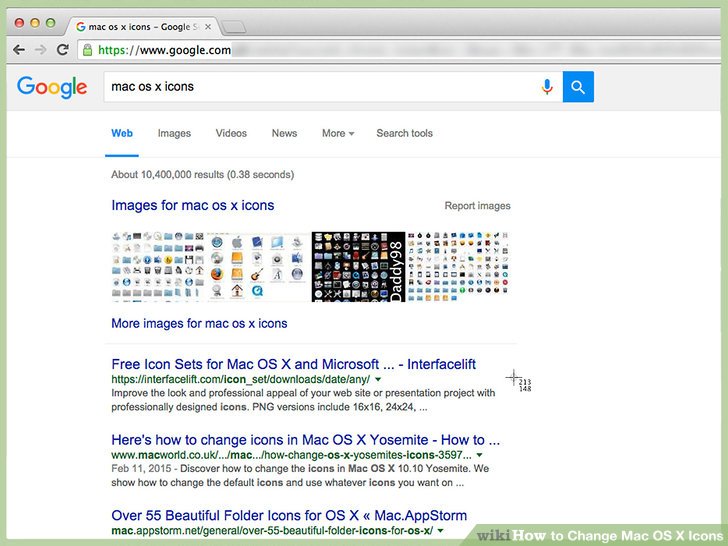This screenshot has width=728, height=546.
Task: Click the microphone voice search icon
Action: pos(547,87)
